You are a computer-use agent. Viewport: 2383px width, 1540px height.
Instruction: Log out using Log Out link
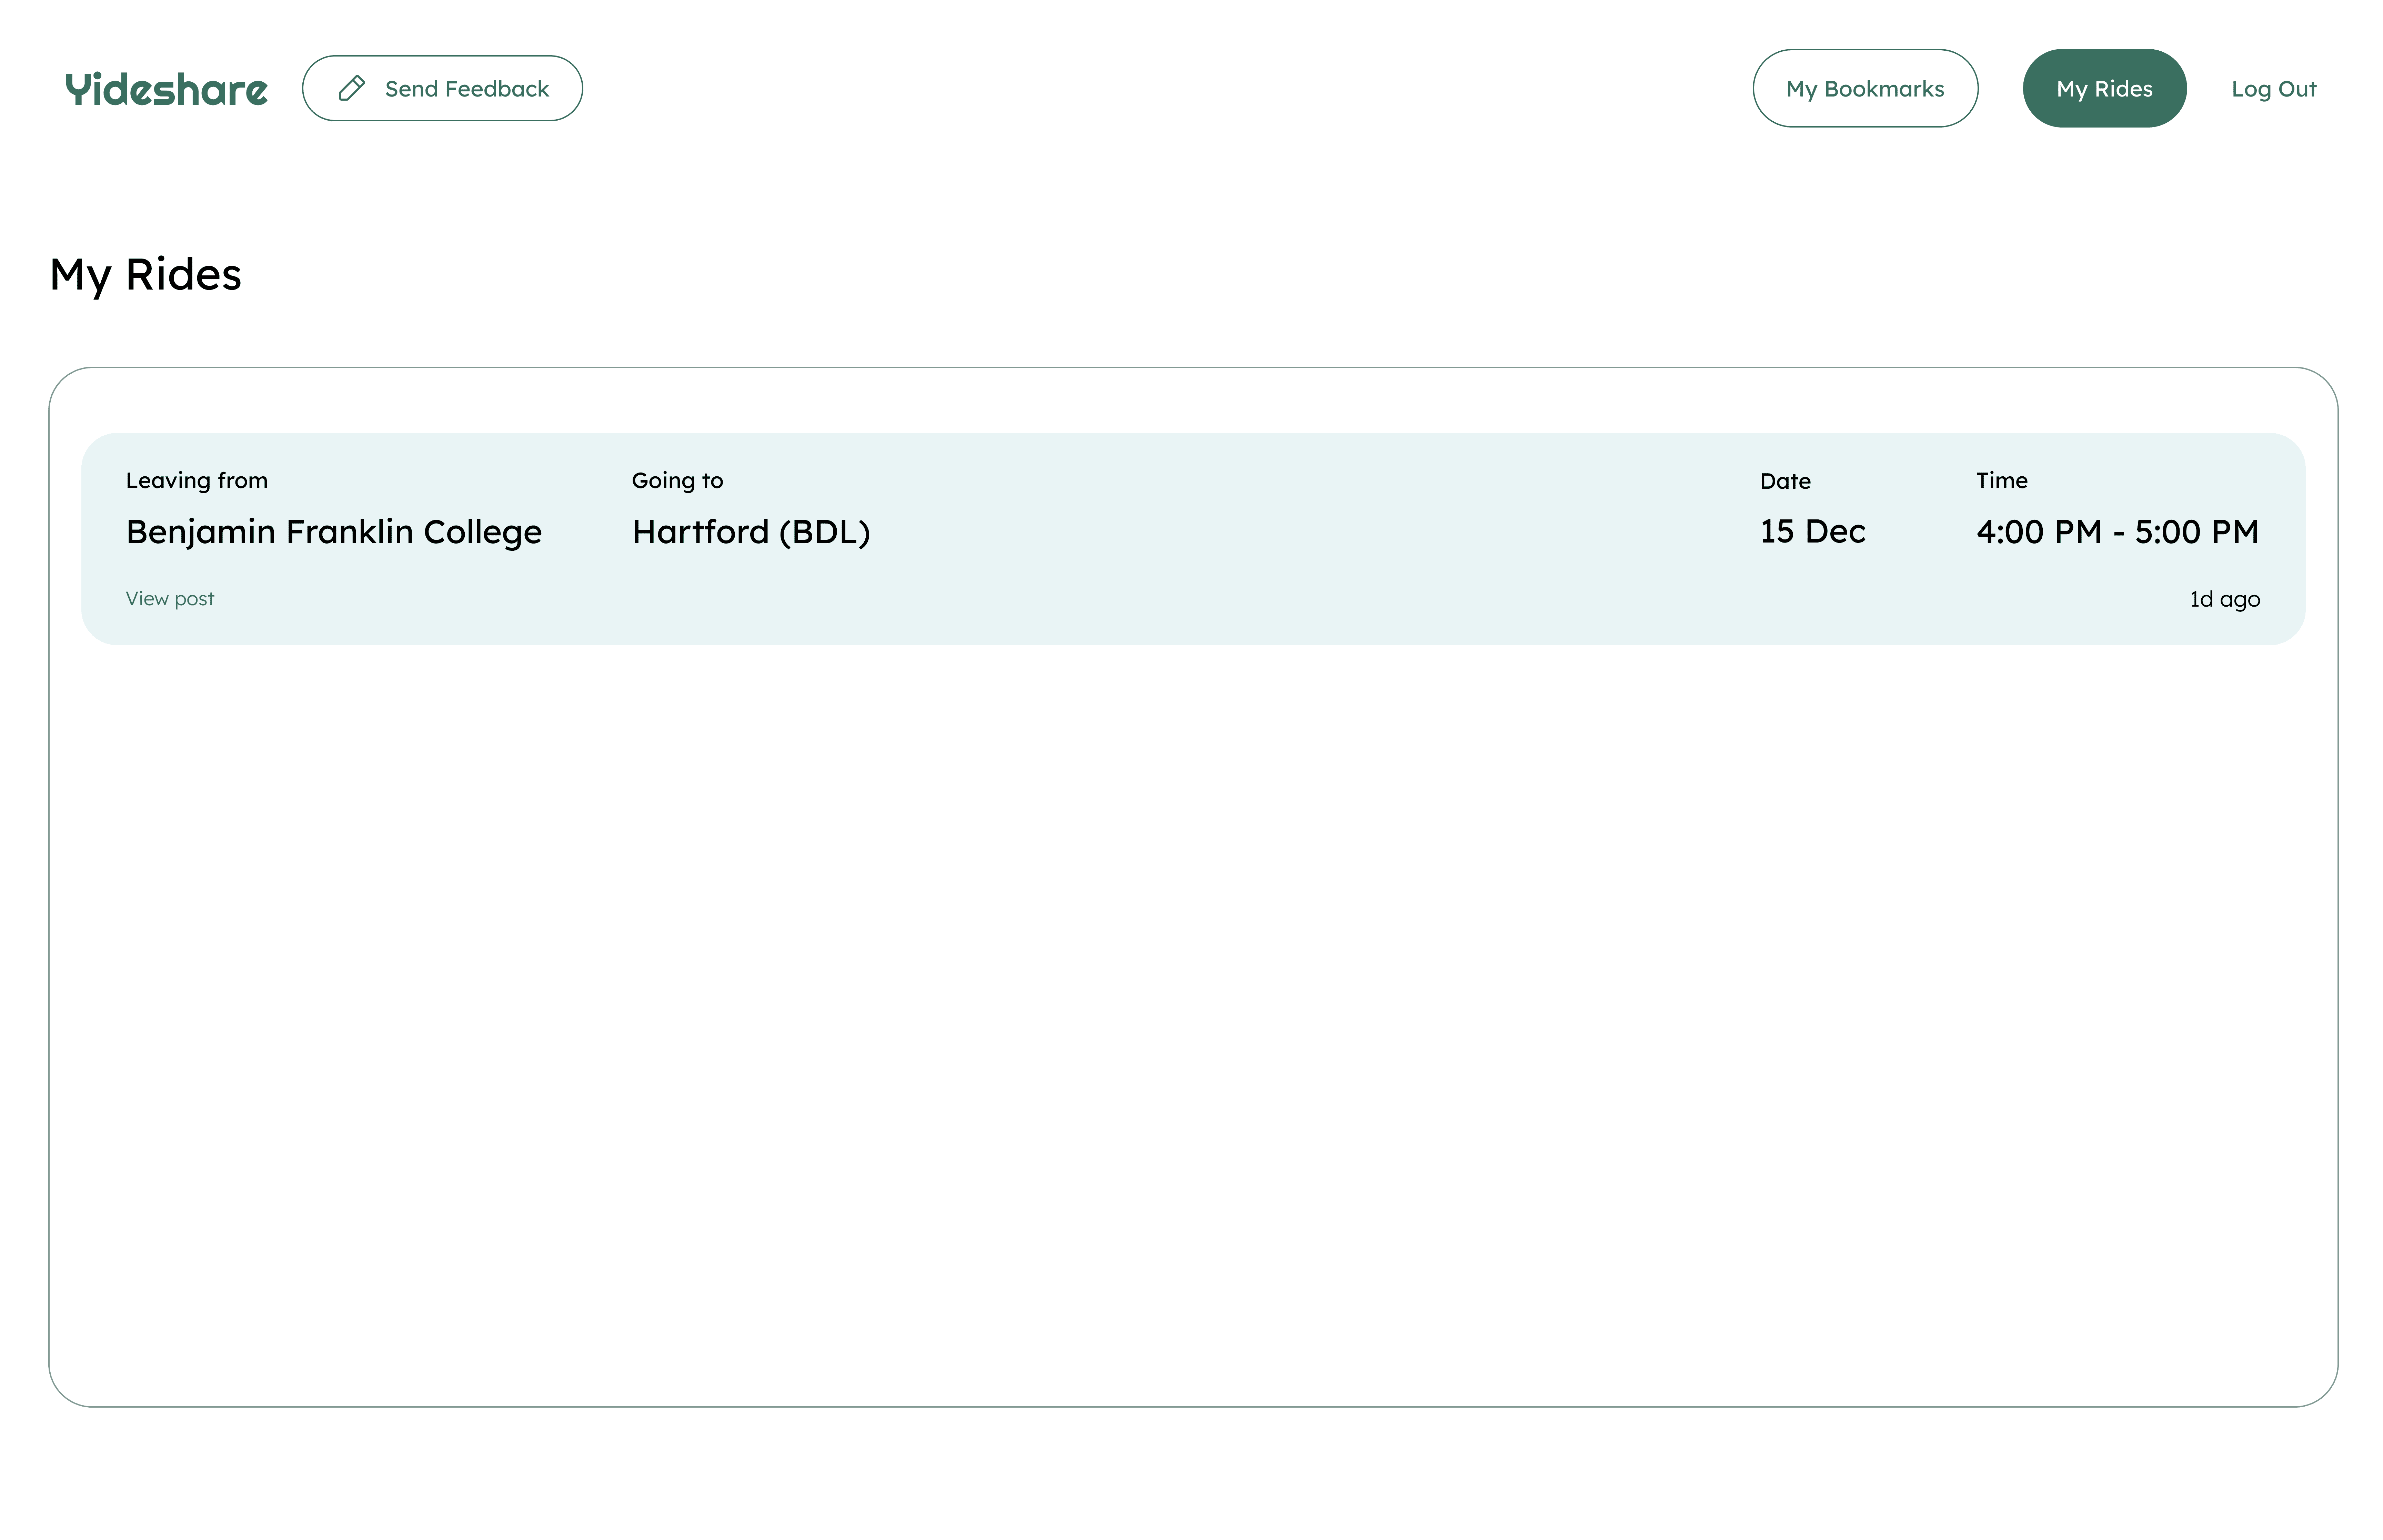pyautogui.click(x=2273, y=89)
